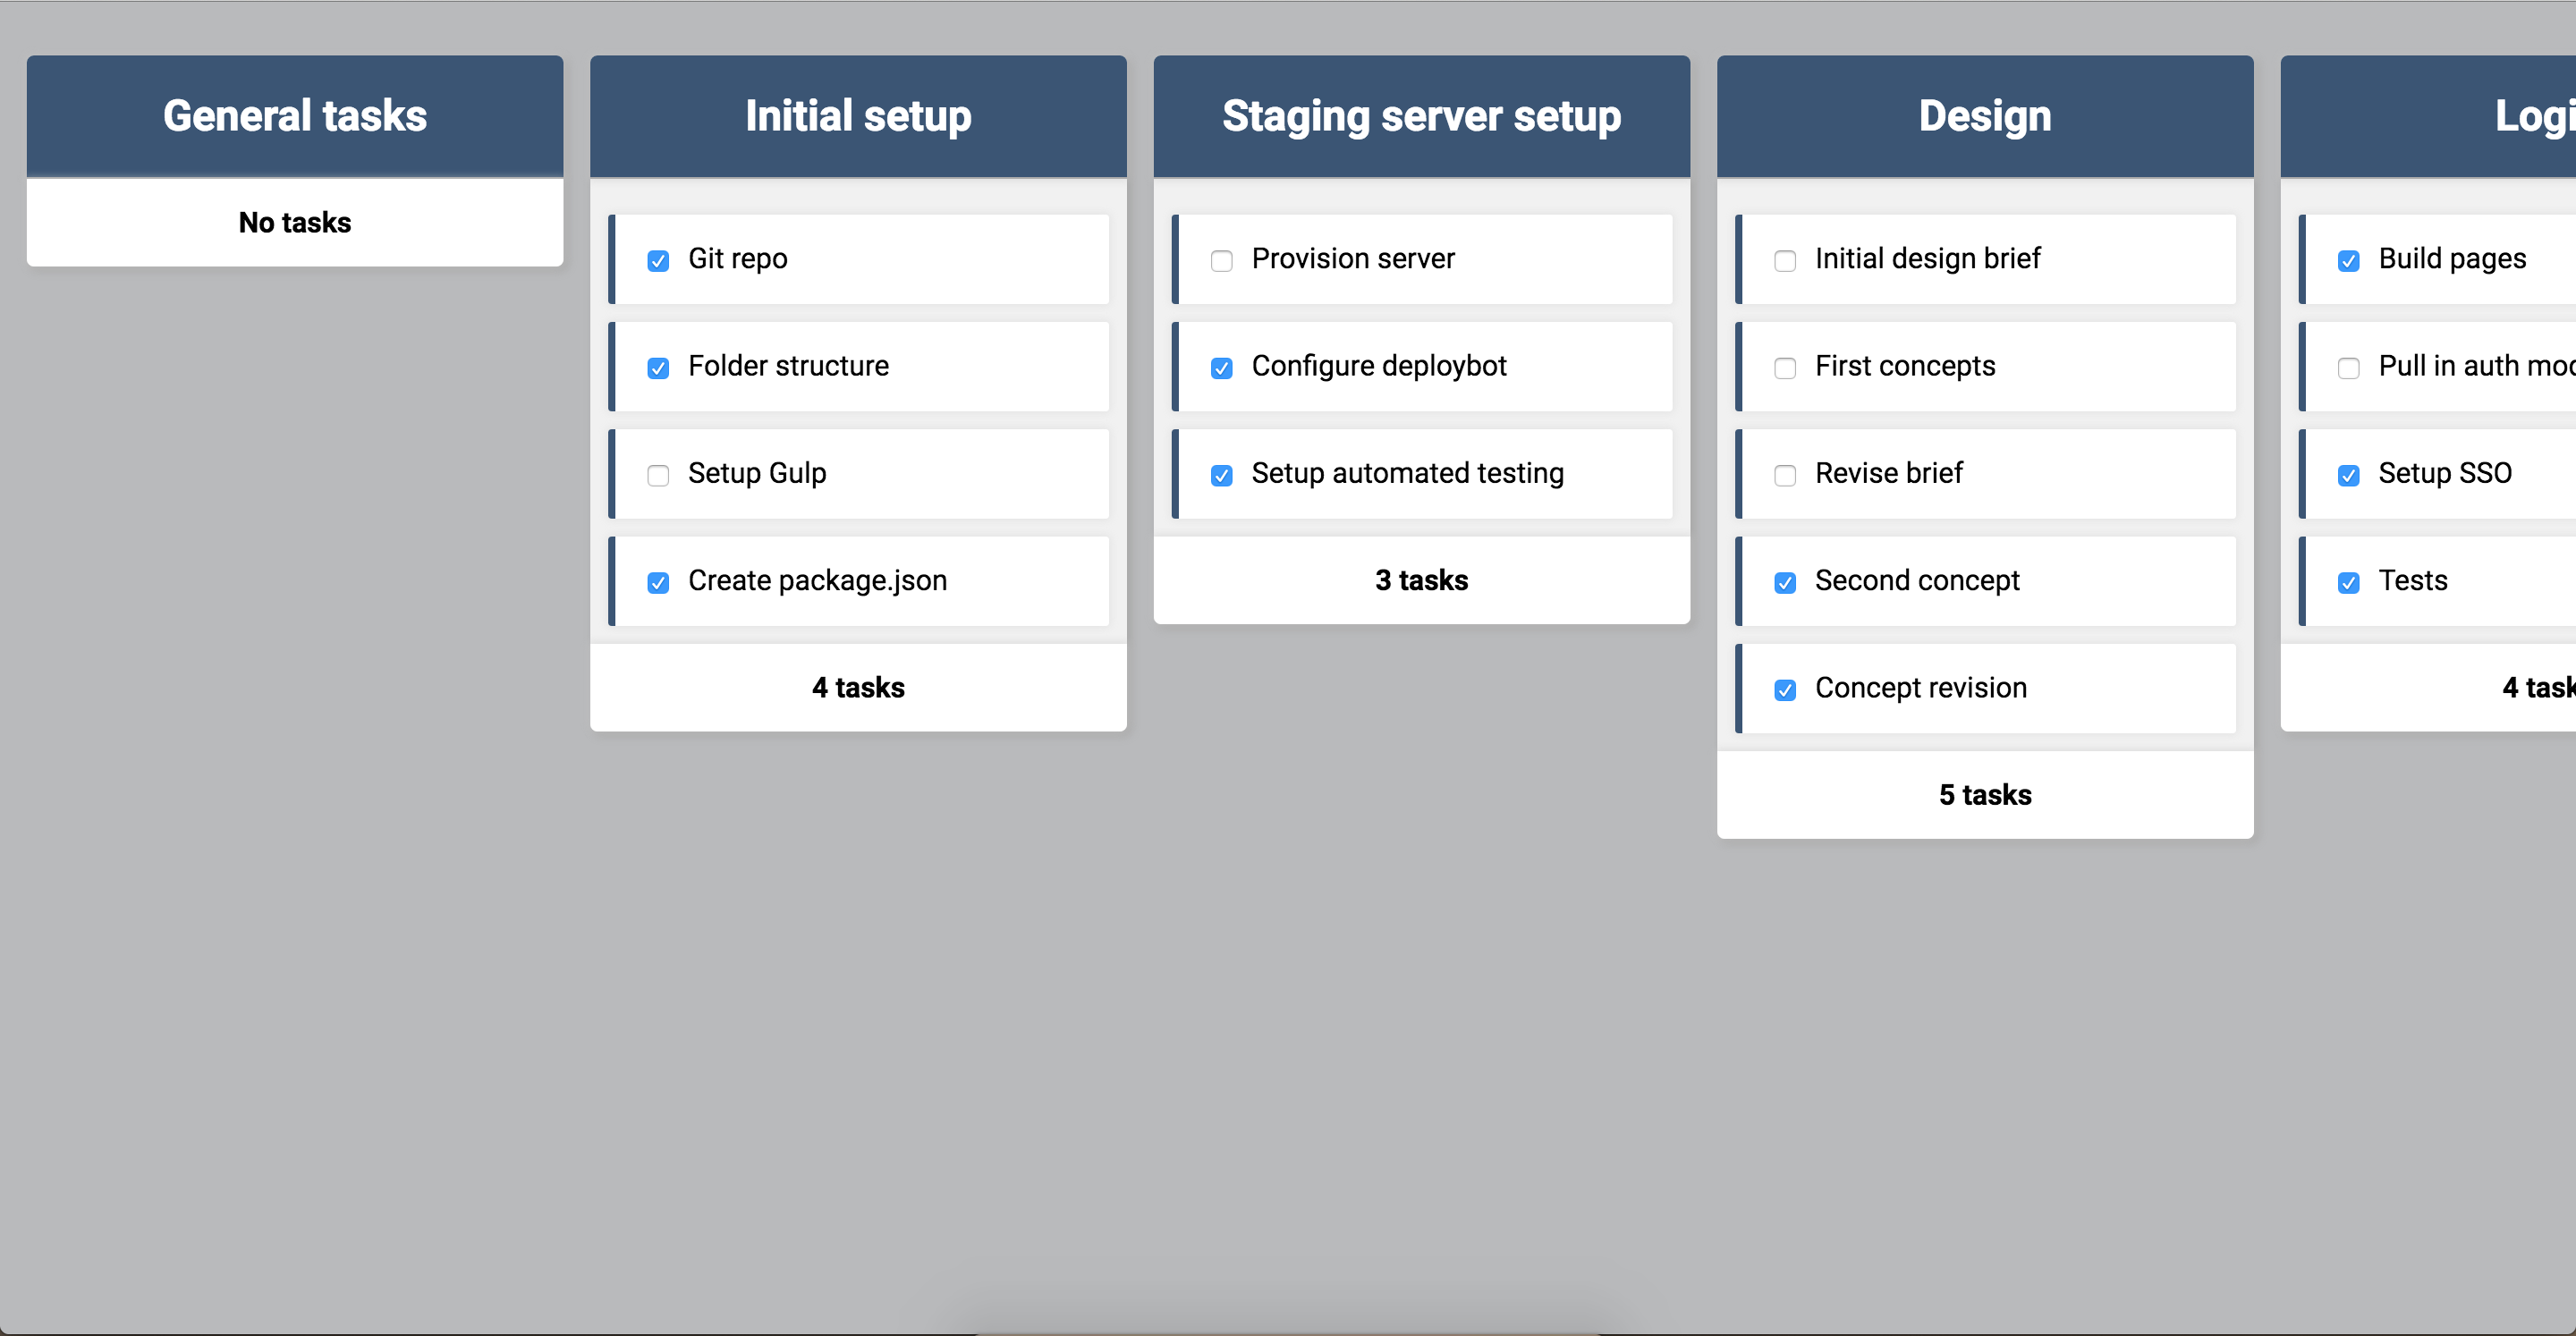Click the Staging server setup header
Screen dimensions: 2576x1336
pyautogui.click(x=1422, y=116)
